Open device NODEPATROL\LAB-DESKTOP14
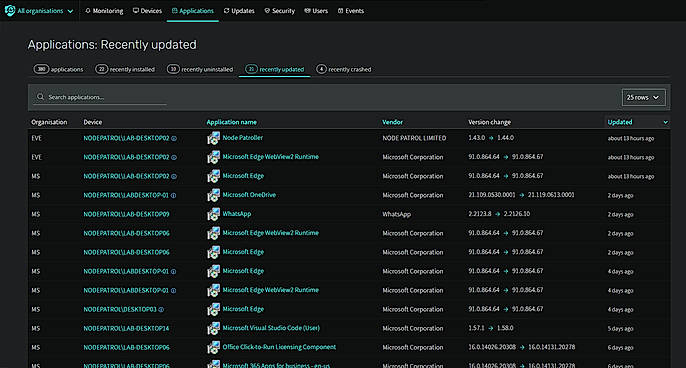Screen dimensions: 686x368 [x=126, y=328]
